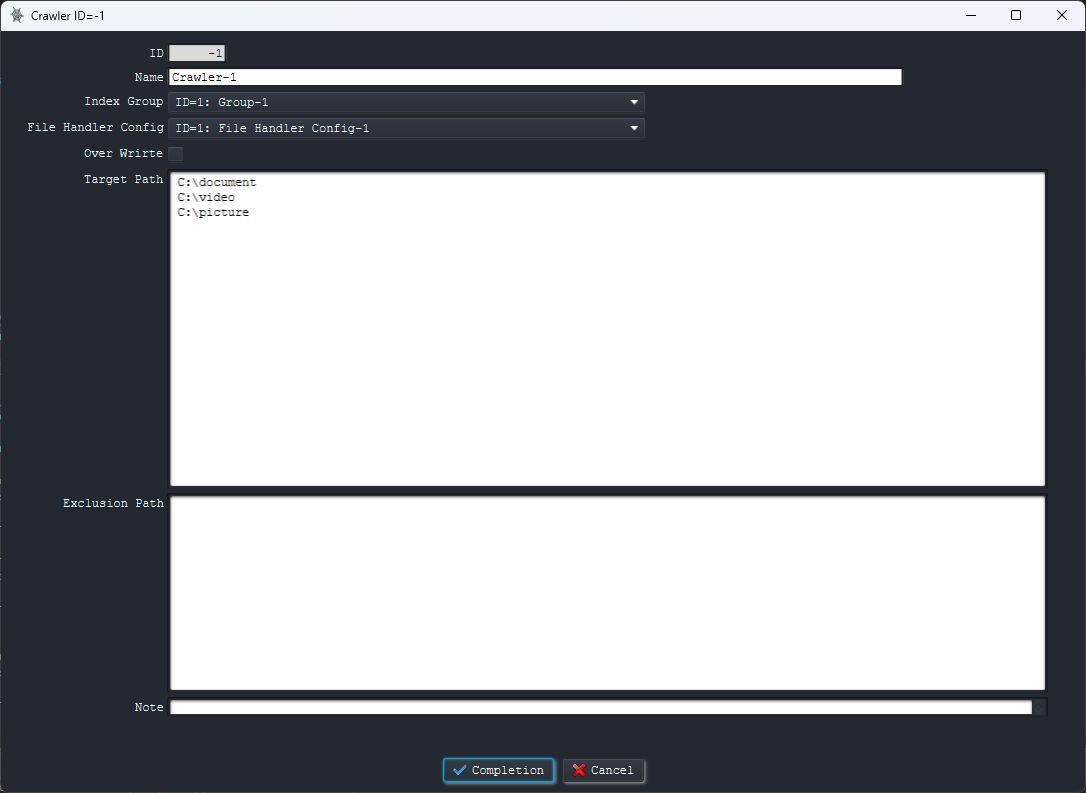Screen dimensions: 1086x793
Task: Click the blue checkmark icon on Completion
Action: (x=460, y=770)
